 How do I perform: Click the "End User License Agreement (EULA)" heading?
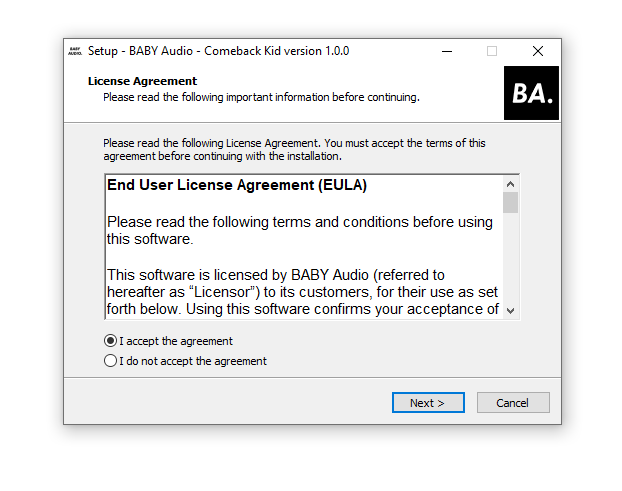click(x=237, y=185)
